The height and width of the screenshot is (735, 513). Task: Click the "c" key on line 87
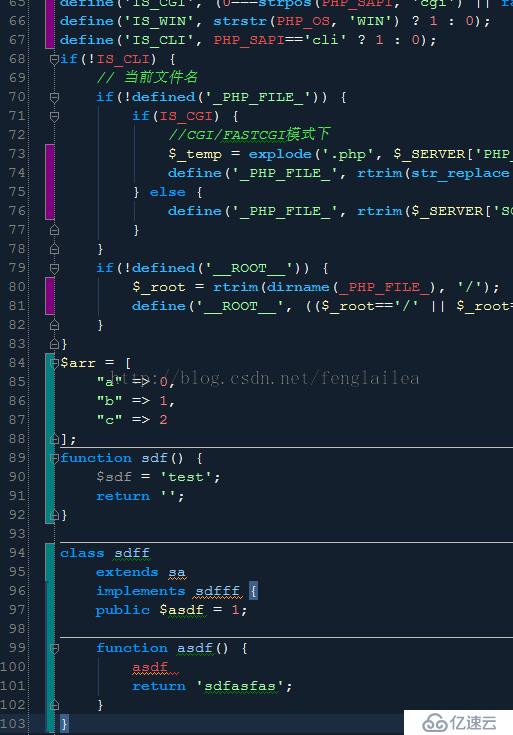point(110,420)
